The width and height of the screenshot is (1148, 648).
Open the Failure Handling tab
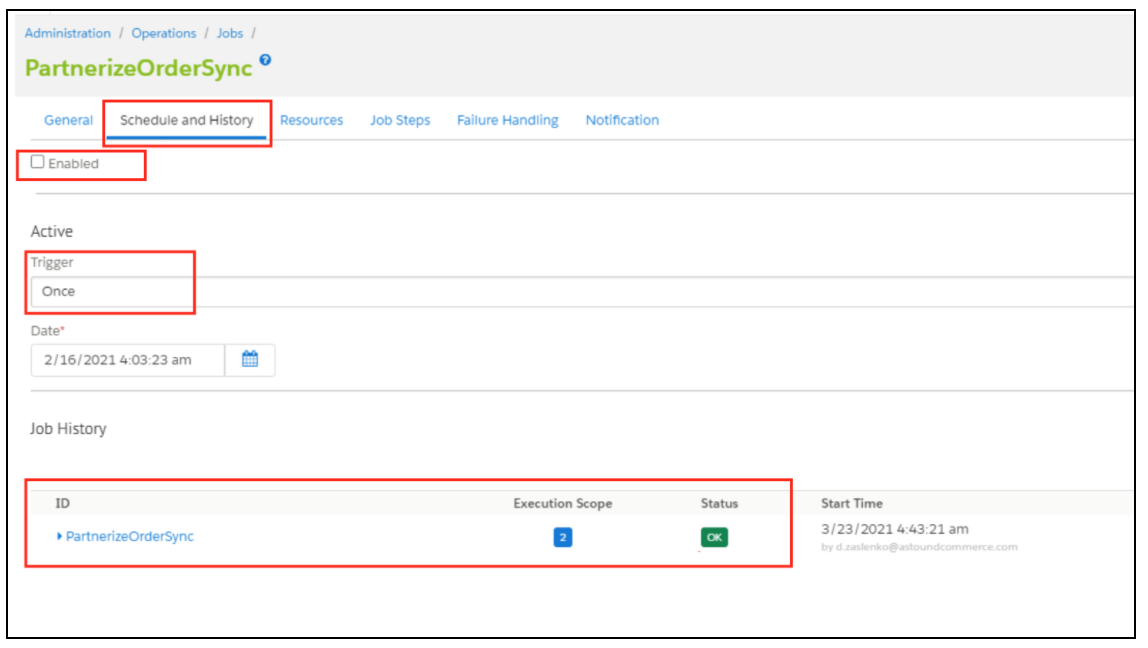tap(507, 120)
